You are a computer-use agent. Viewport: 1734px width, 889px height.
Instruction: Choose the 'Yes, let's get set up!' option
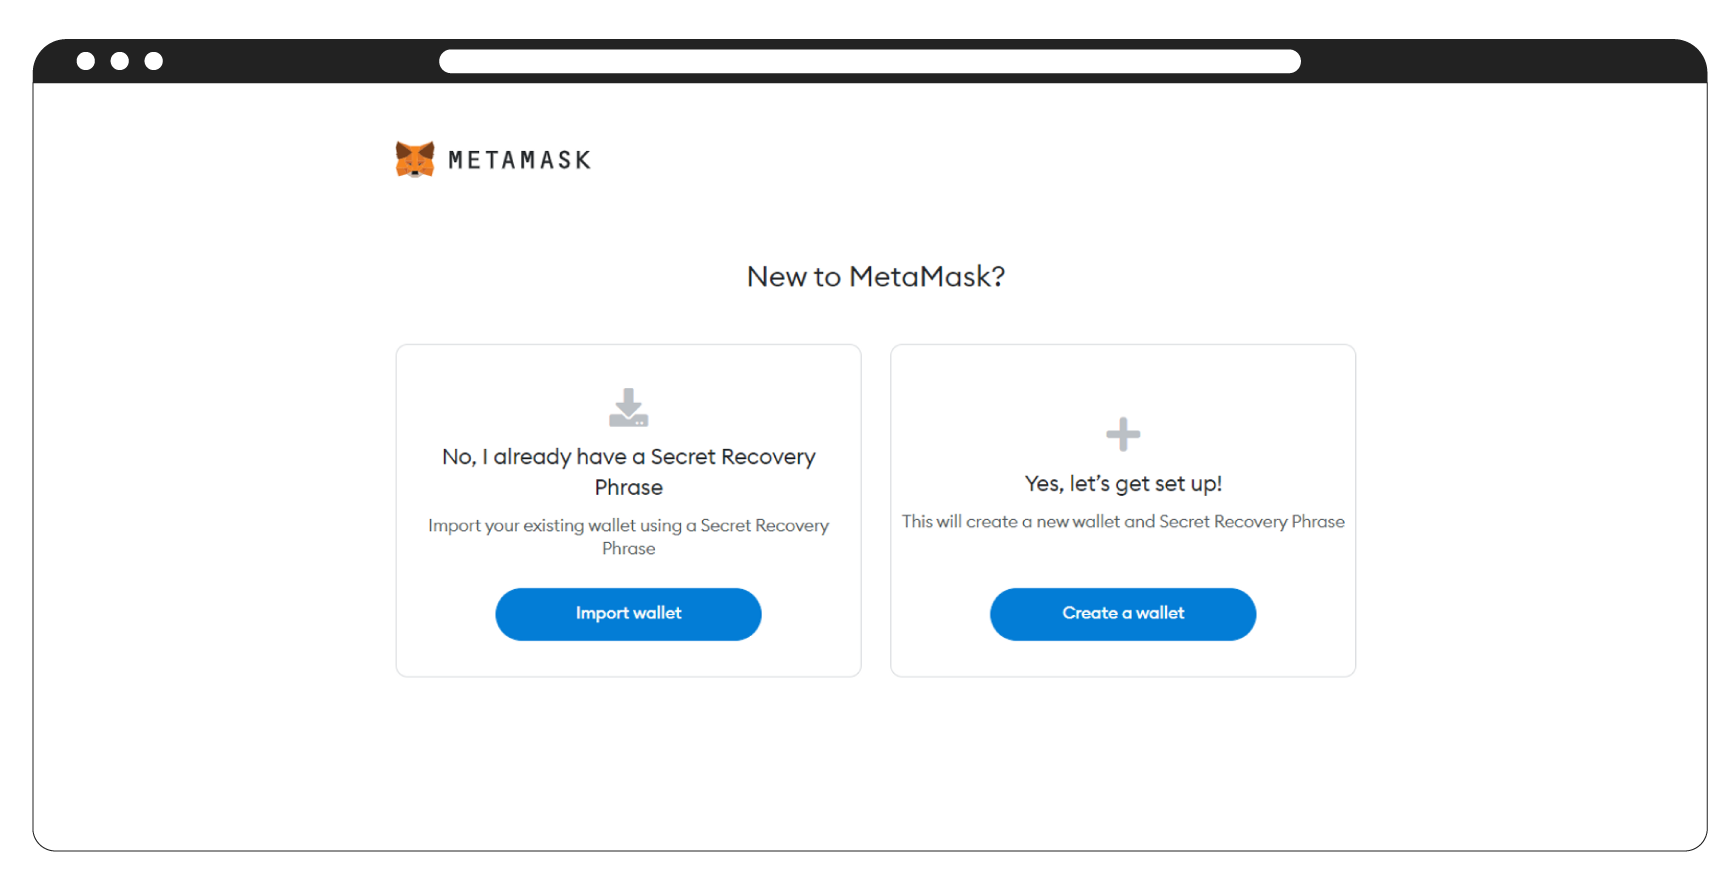pos(1122,483)
